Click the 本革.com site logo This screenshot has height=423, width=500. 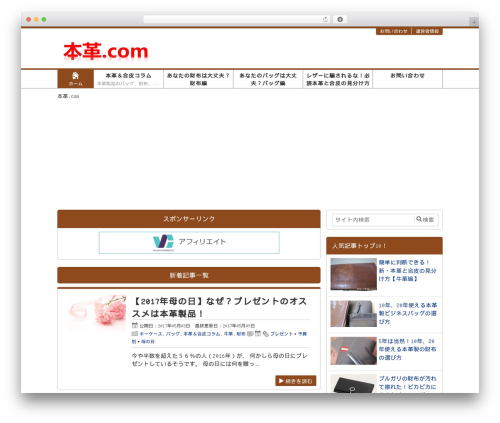pos(106,51)
